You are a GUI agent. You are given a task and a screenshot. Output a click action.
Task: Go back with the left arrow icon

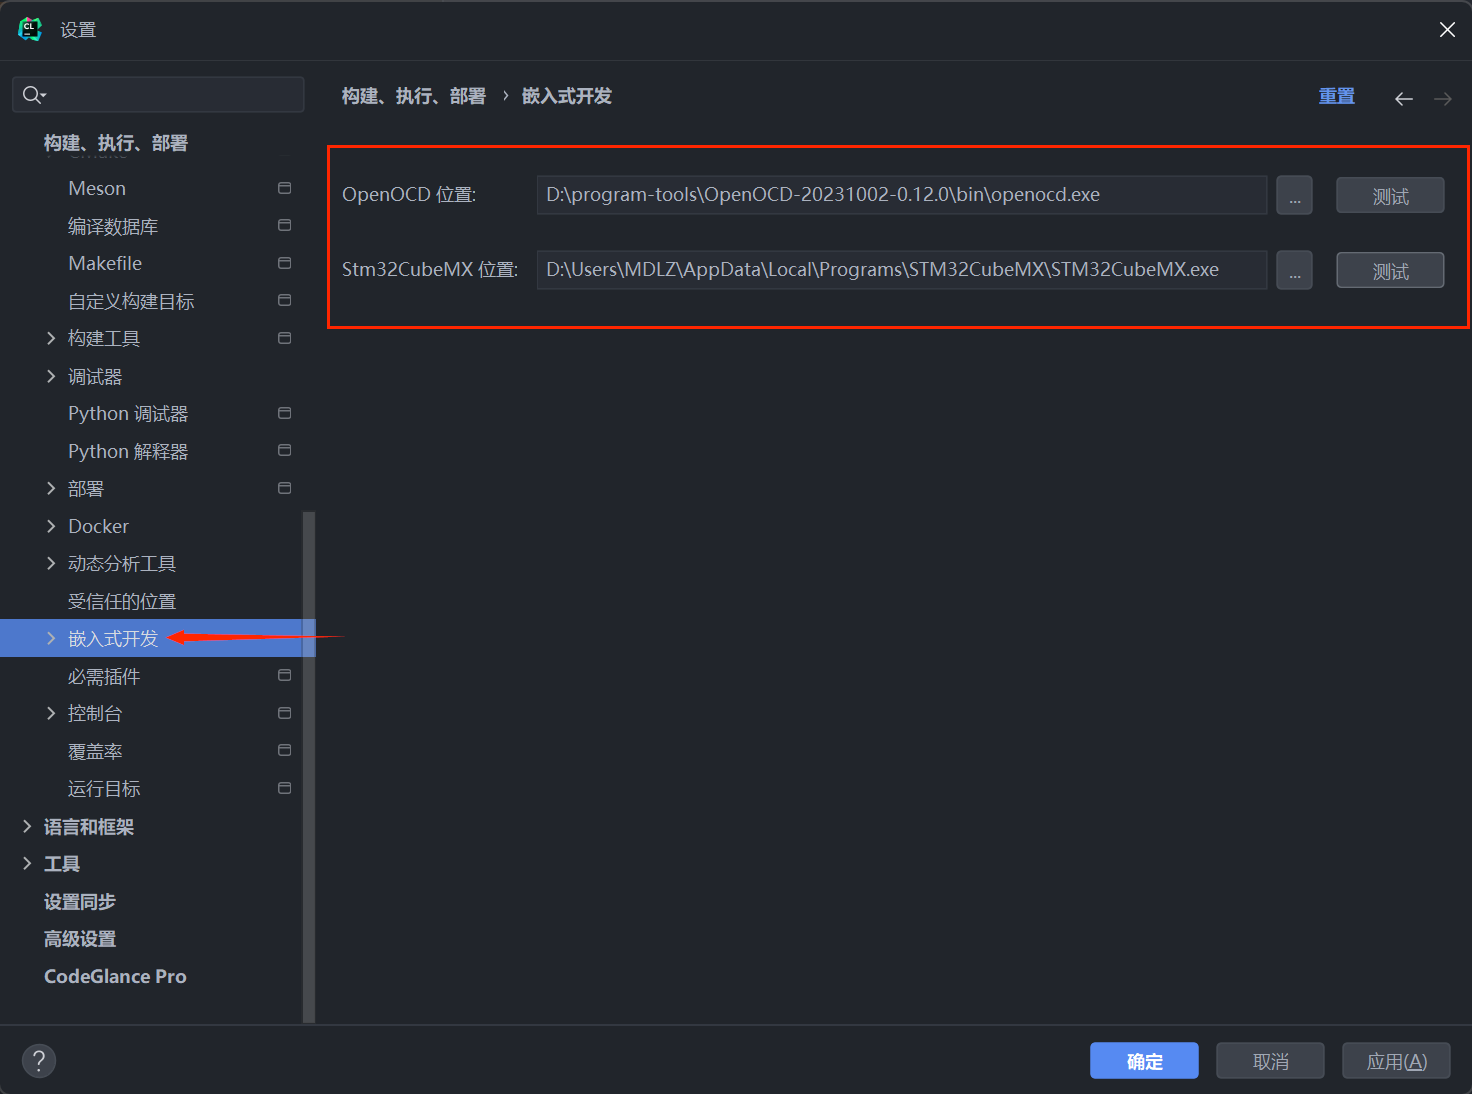(1404, 98)
